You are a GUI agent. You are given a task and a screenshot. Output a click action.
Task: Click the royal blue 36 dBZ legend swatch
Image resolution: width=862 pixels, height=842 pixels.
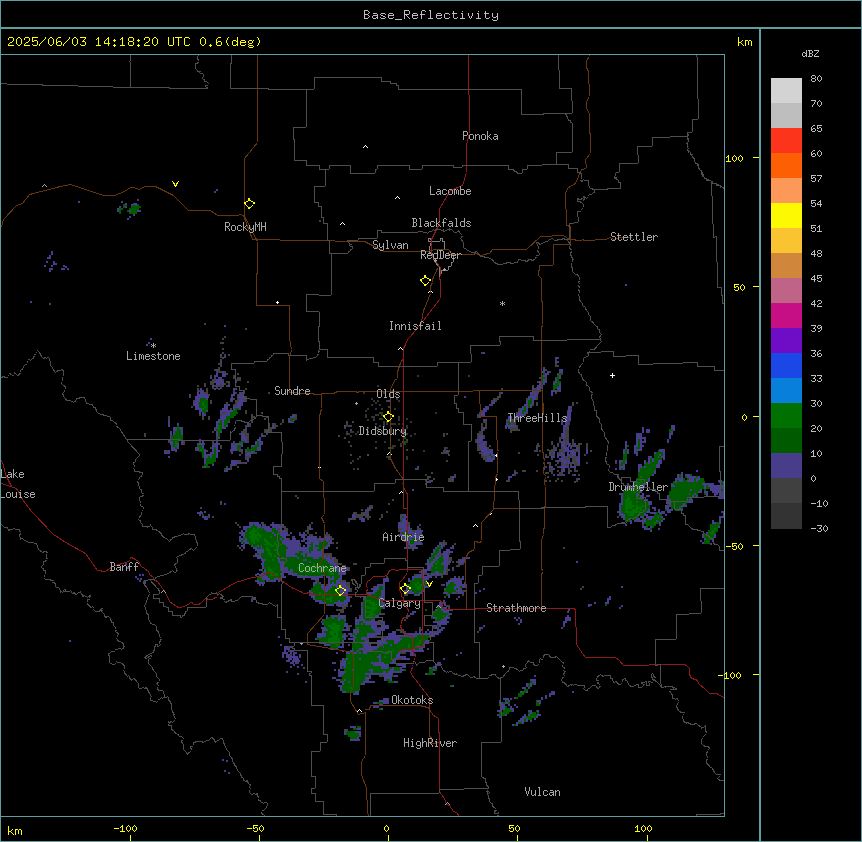[x=786, y=365]
